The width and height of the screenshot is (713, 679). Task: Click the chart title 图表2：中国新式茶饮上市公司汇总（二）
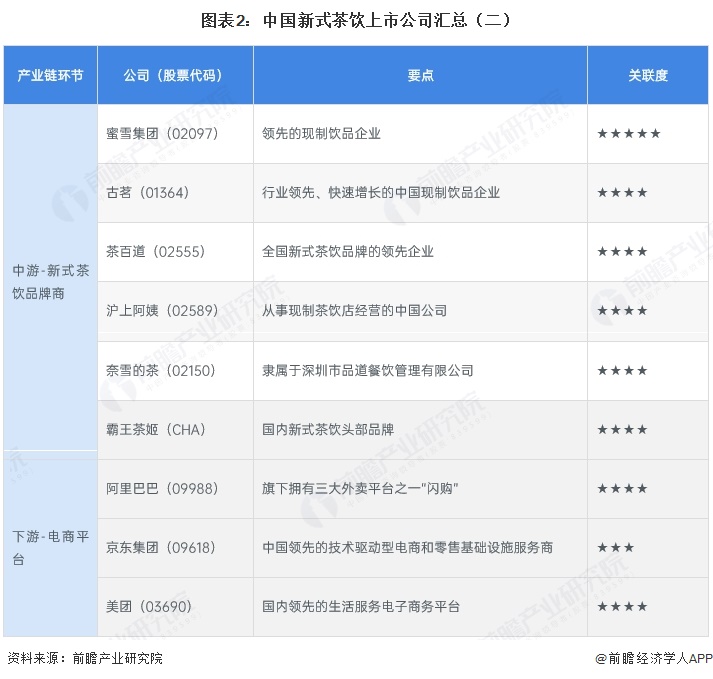pos(356,20)
